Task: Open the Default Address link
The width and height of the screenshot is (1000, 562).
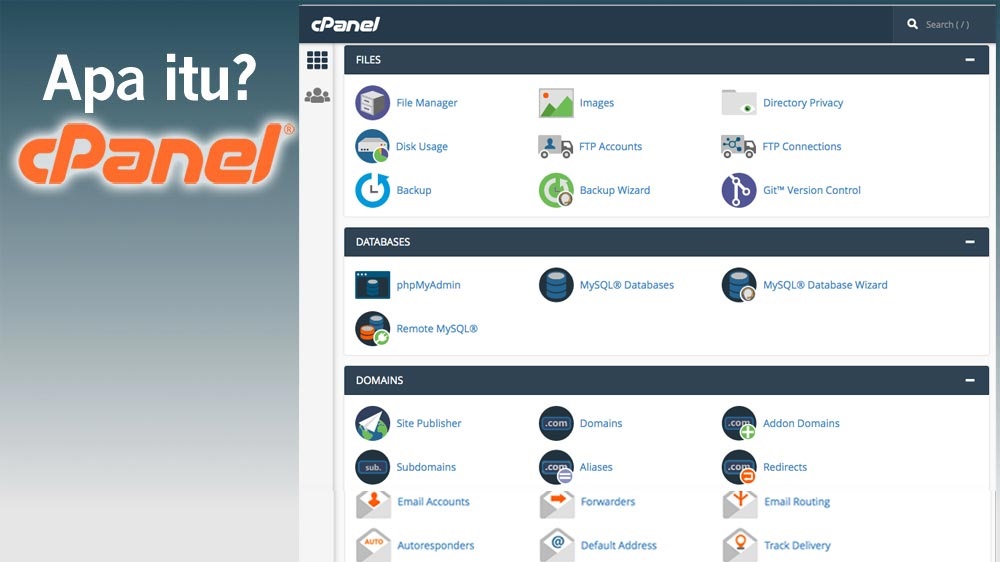Action: click(x=619, y=545)
